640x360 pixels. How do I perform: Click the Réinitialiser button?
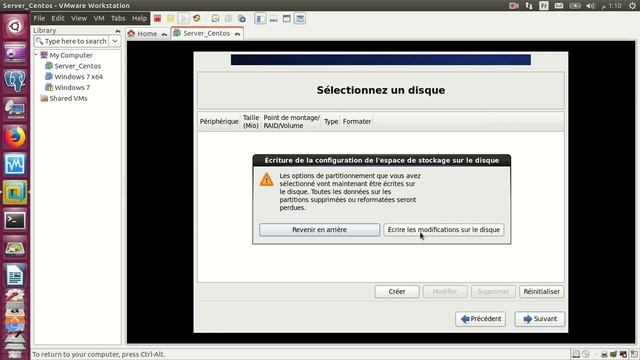pos(542,292)
